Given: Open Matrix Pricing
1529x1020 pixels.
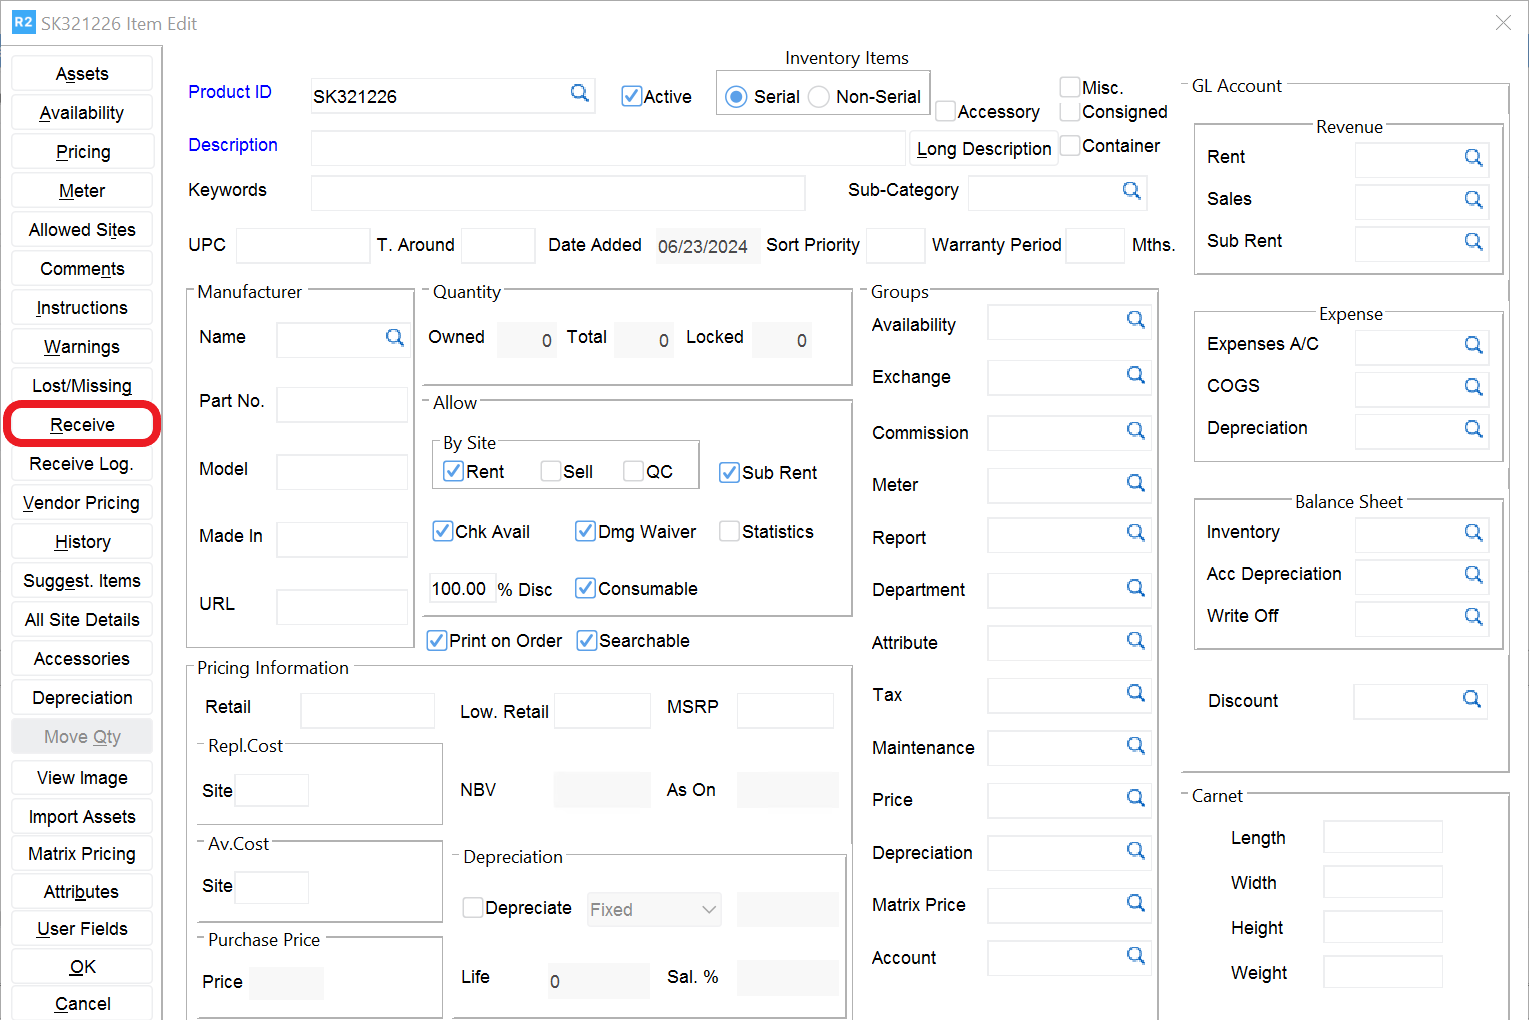Looking at the screenshot, I should click(x=82, y=854).
